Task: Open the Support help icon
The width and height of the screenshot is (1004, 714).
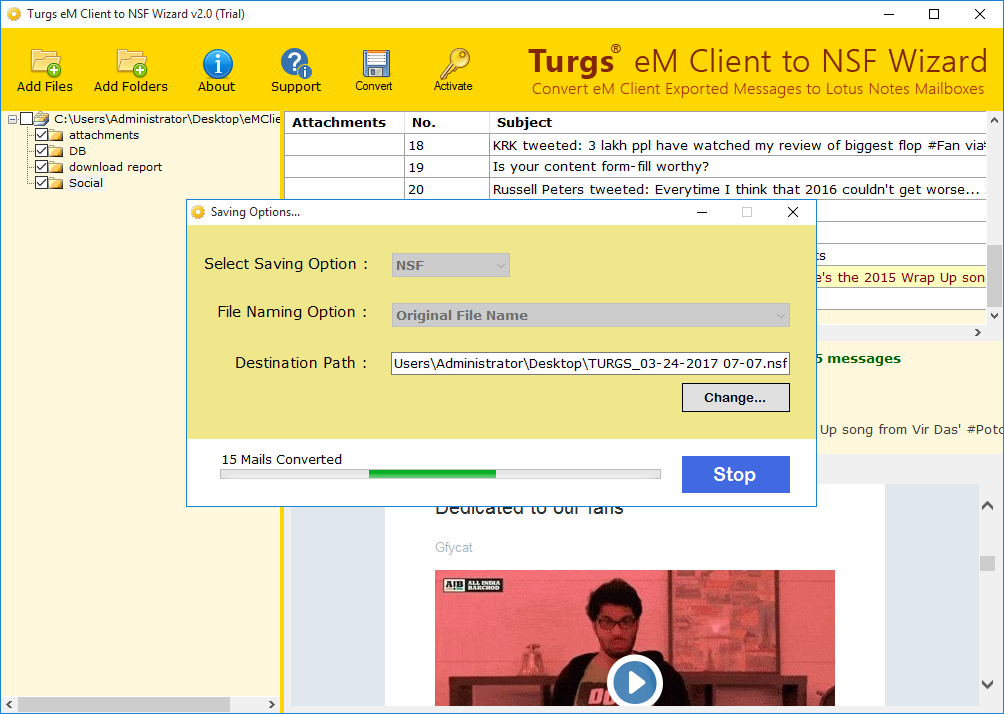Action: pos(295,63)
